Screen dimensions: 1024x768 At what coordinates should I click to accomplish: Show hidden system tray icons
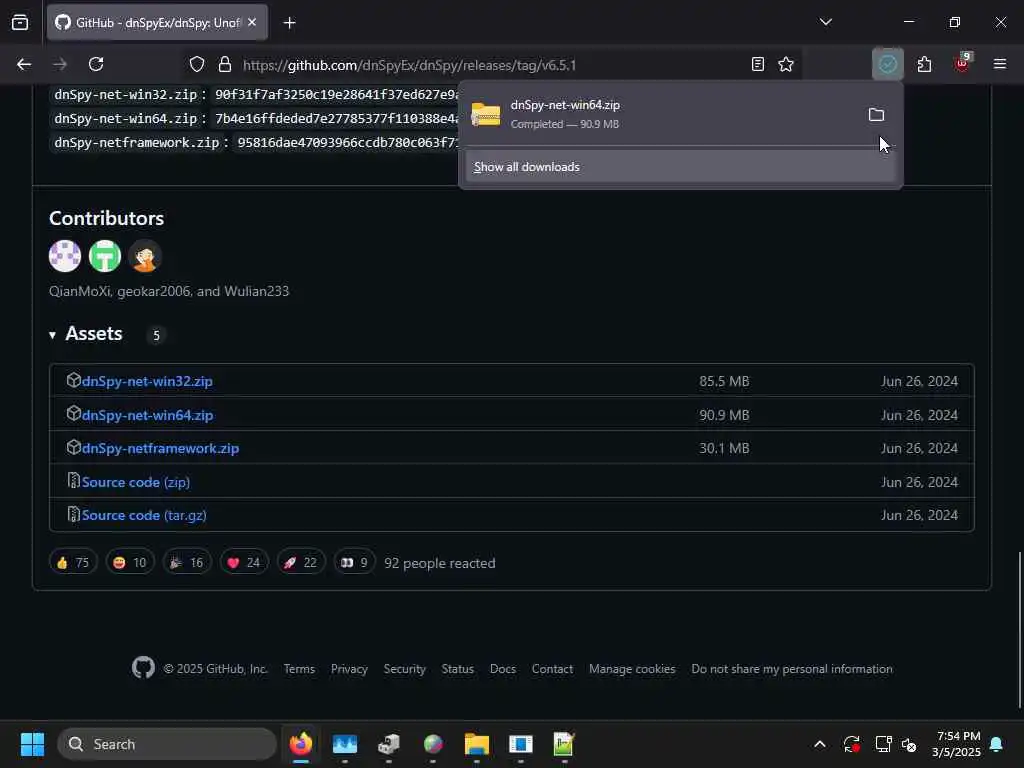(820, 744)
